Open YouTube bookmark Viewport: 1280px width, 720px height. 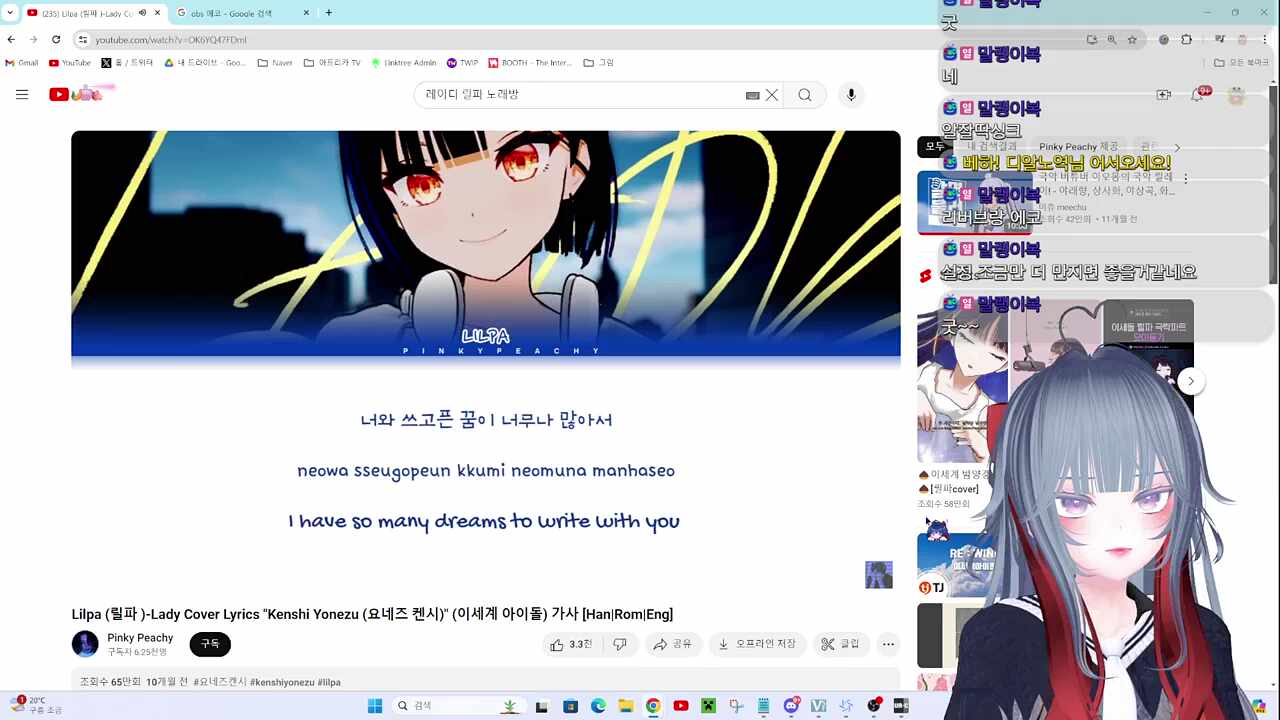(x=70, y=63)
